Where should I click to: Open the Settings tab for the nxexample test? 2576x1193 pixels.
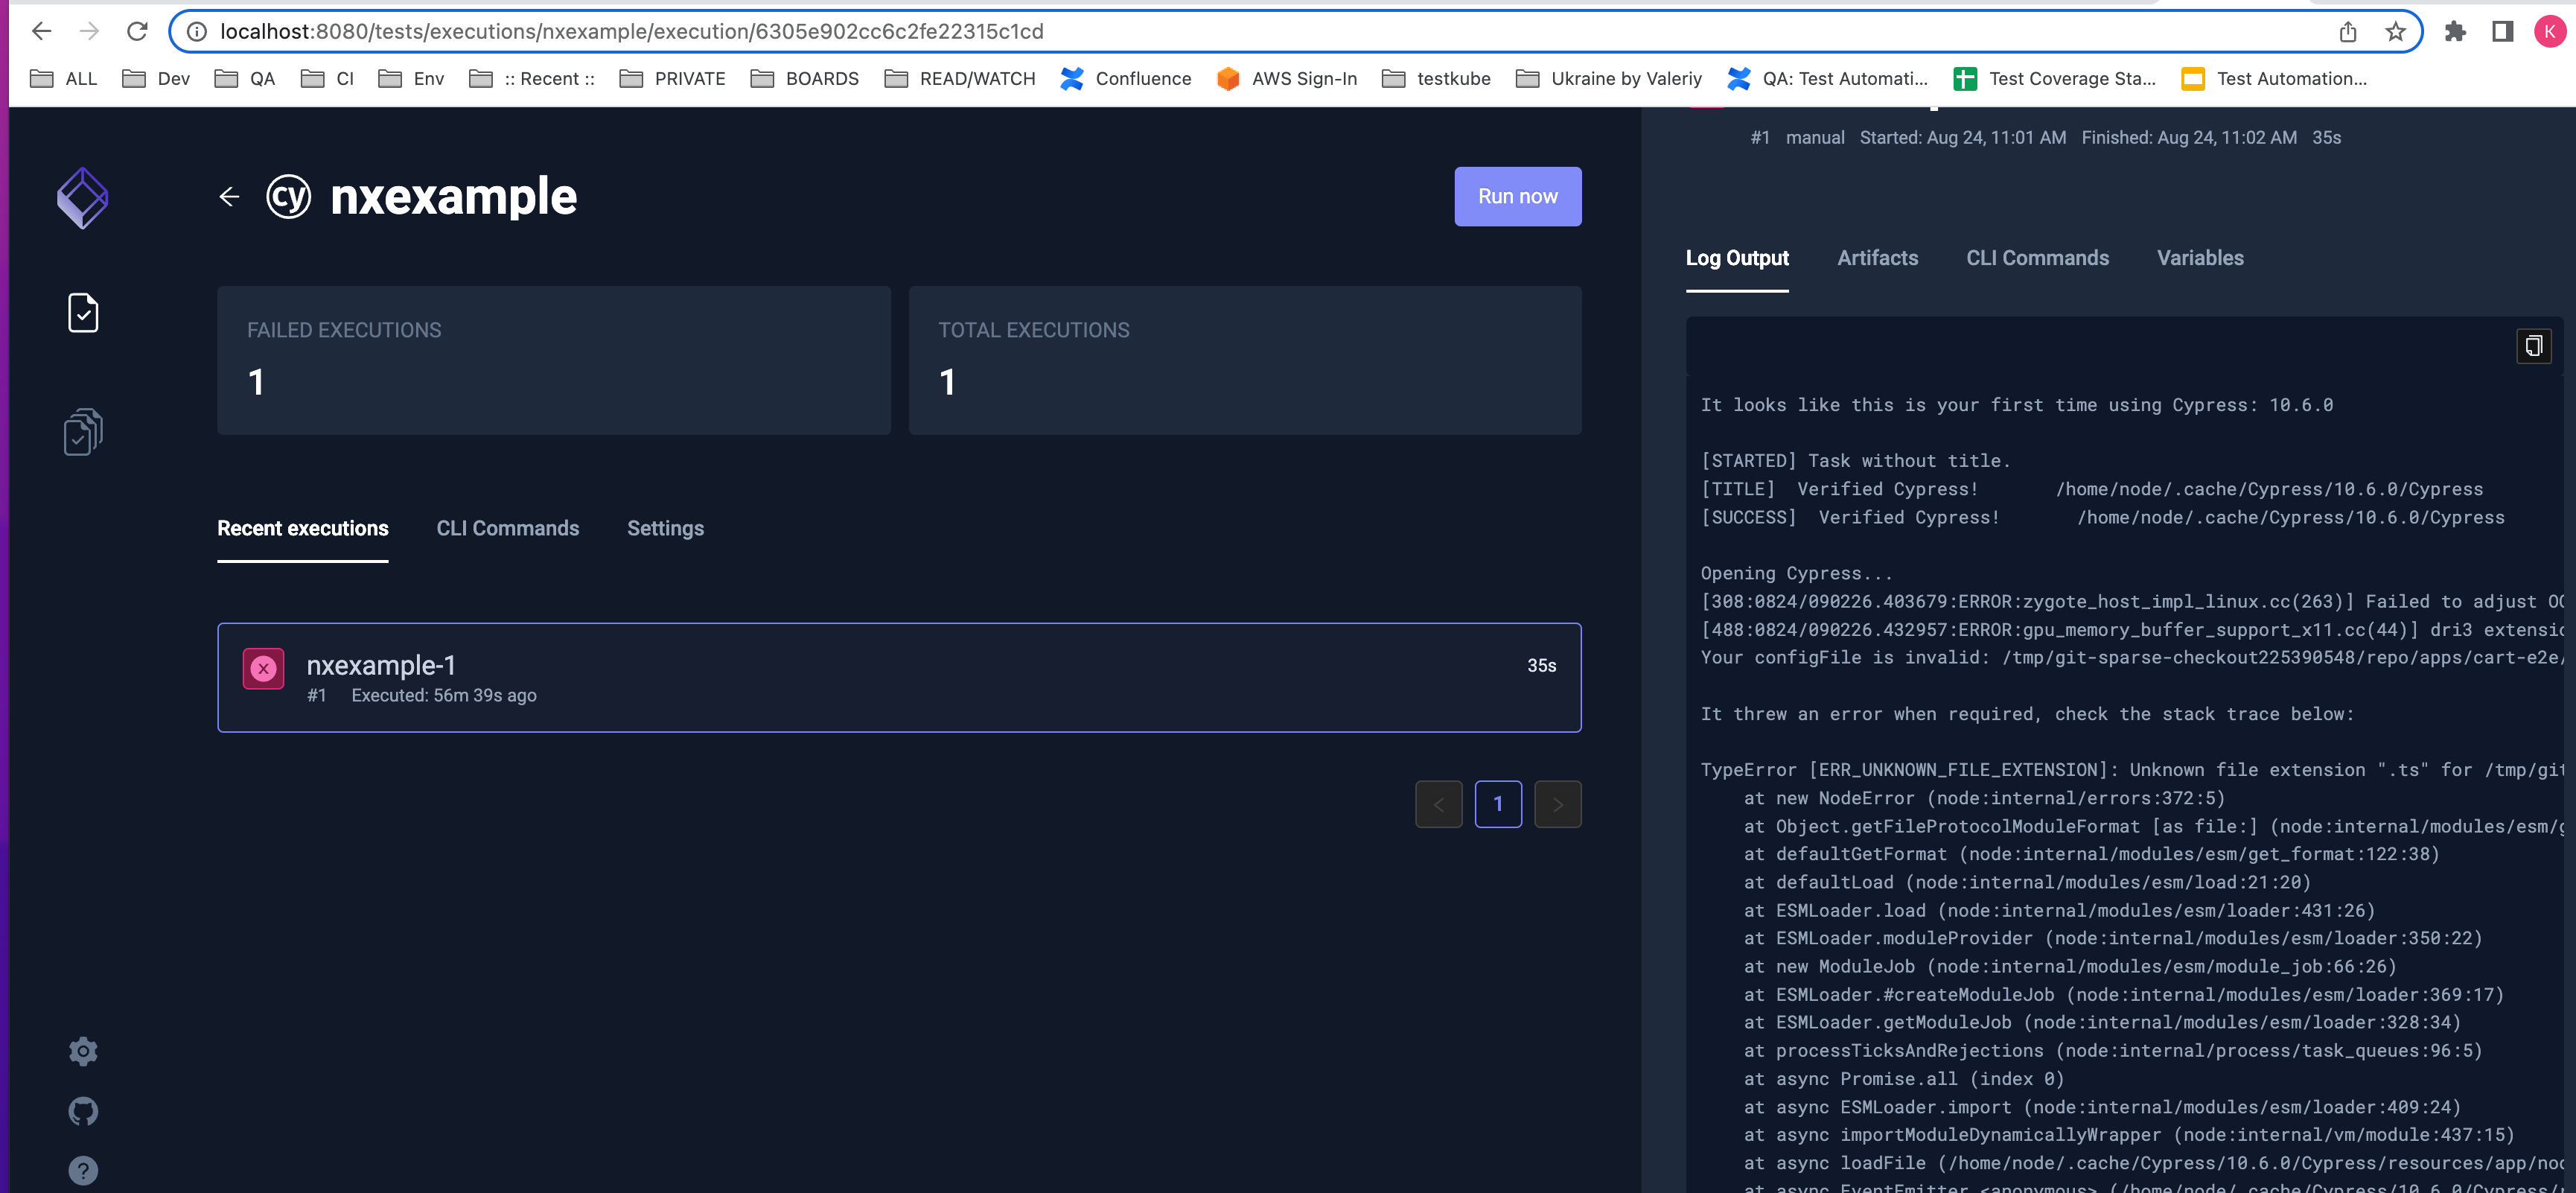(665, 528)
